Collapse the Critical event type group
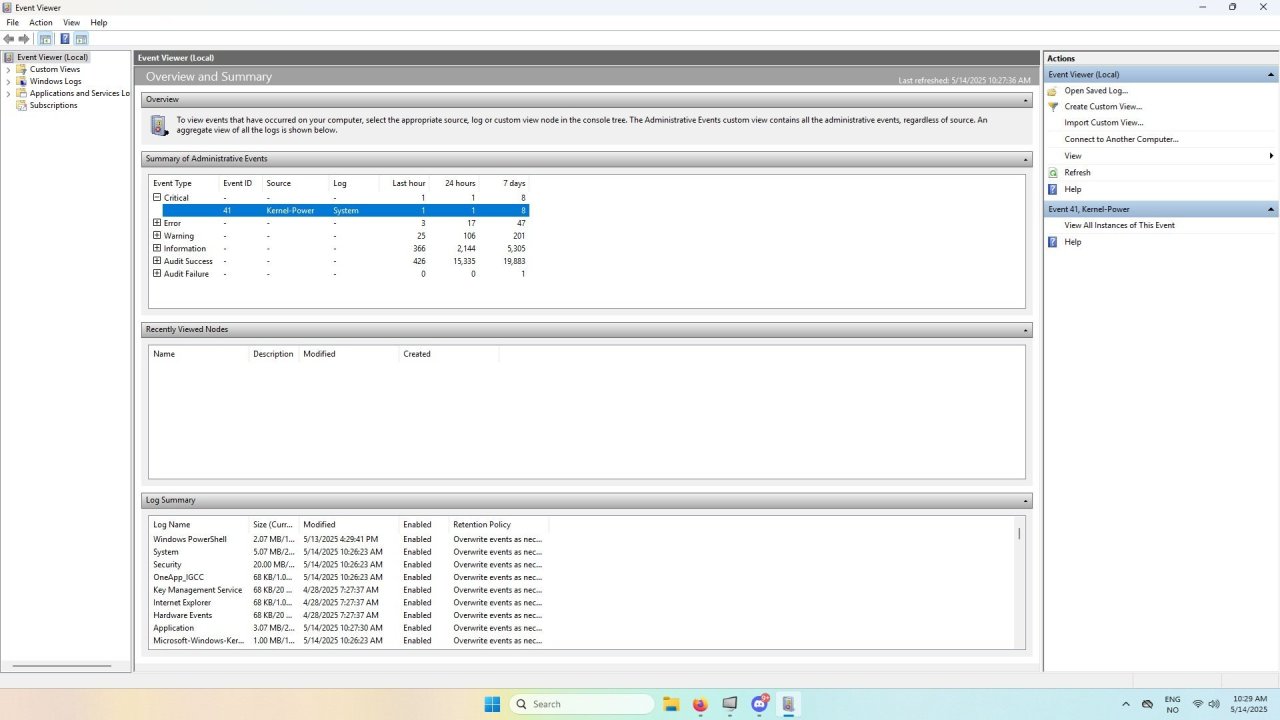The width and height of the screenshot is (1280, 720). click(157, 197)
